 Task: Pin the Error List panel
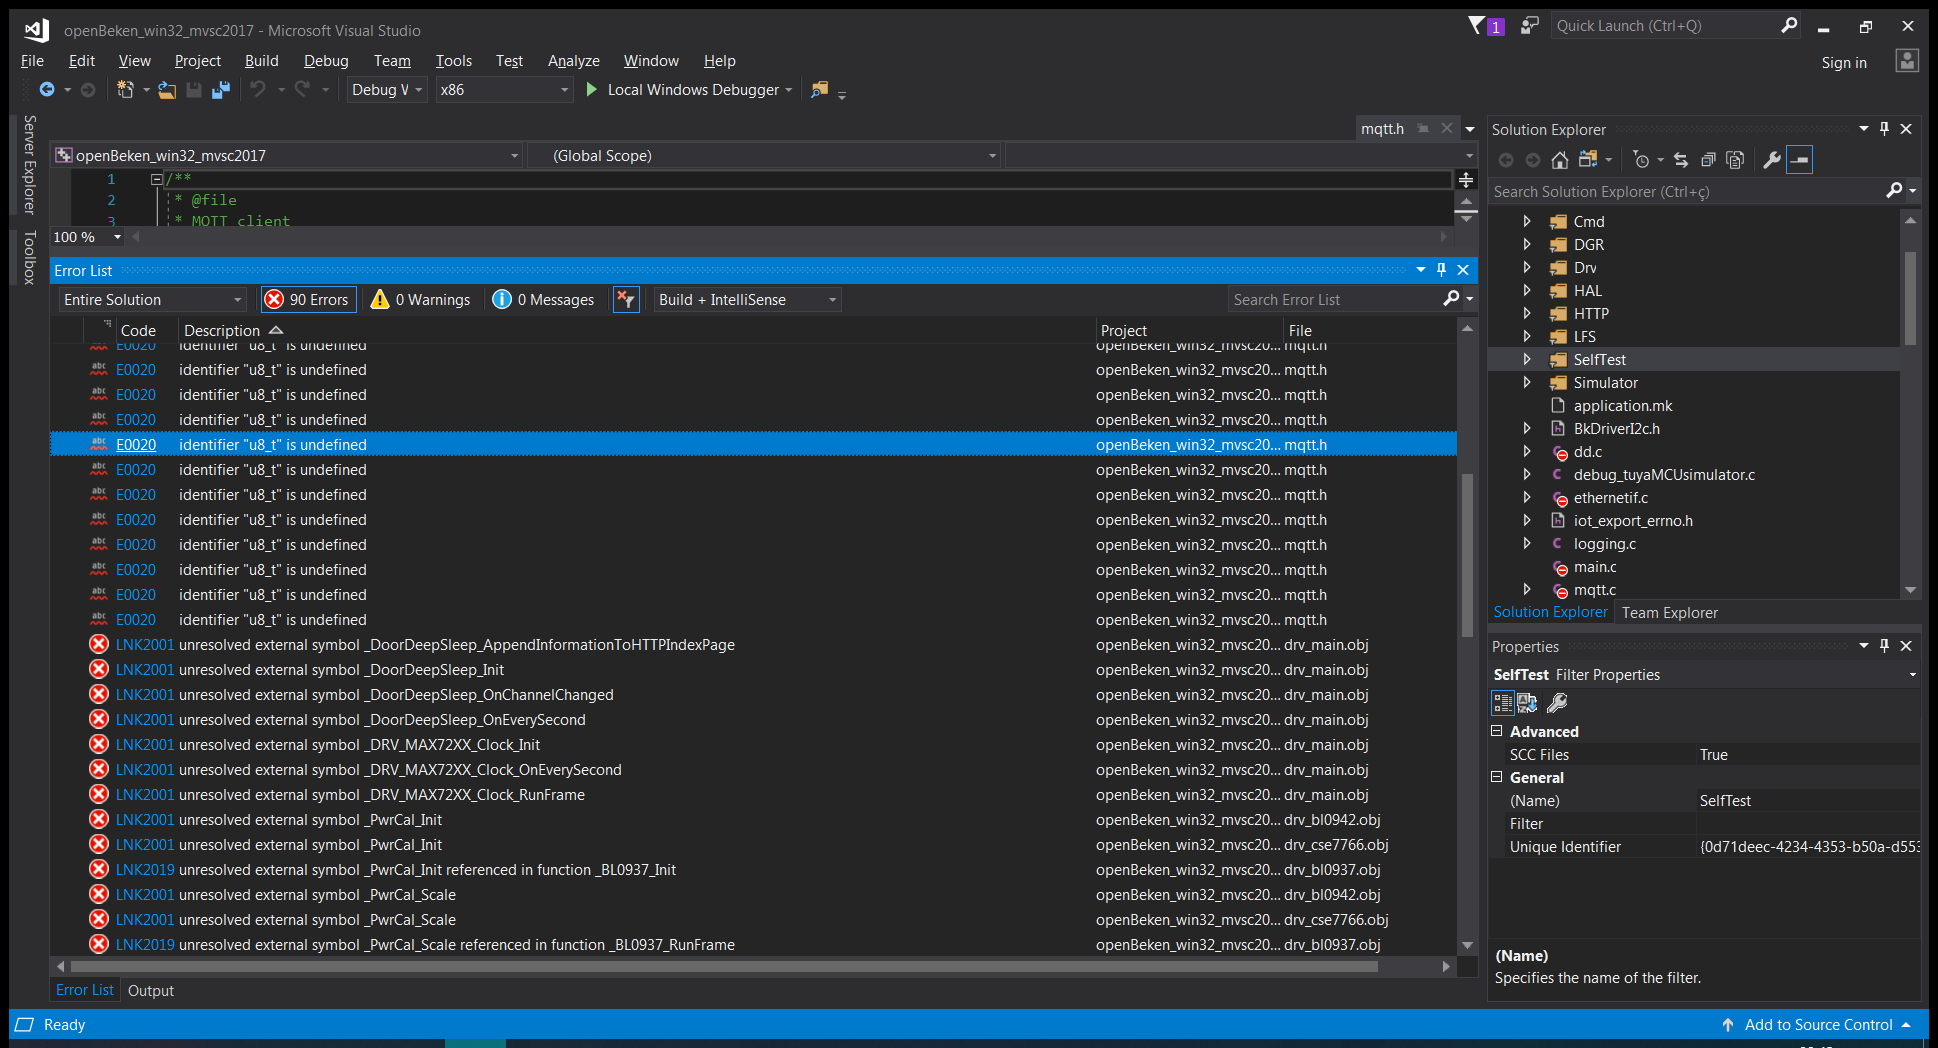1441,270
